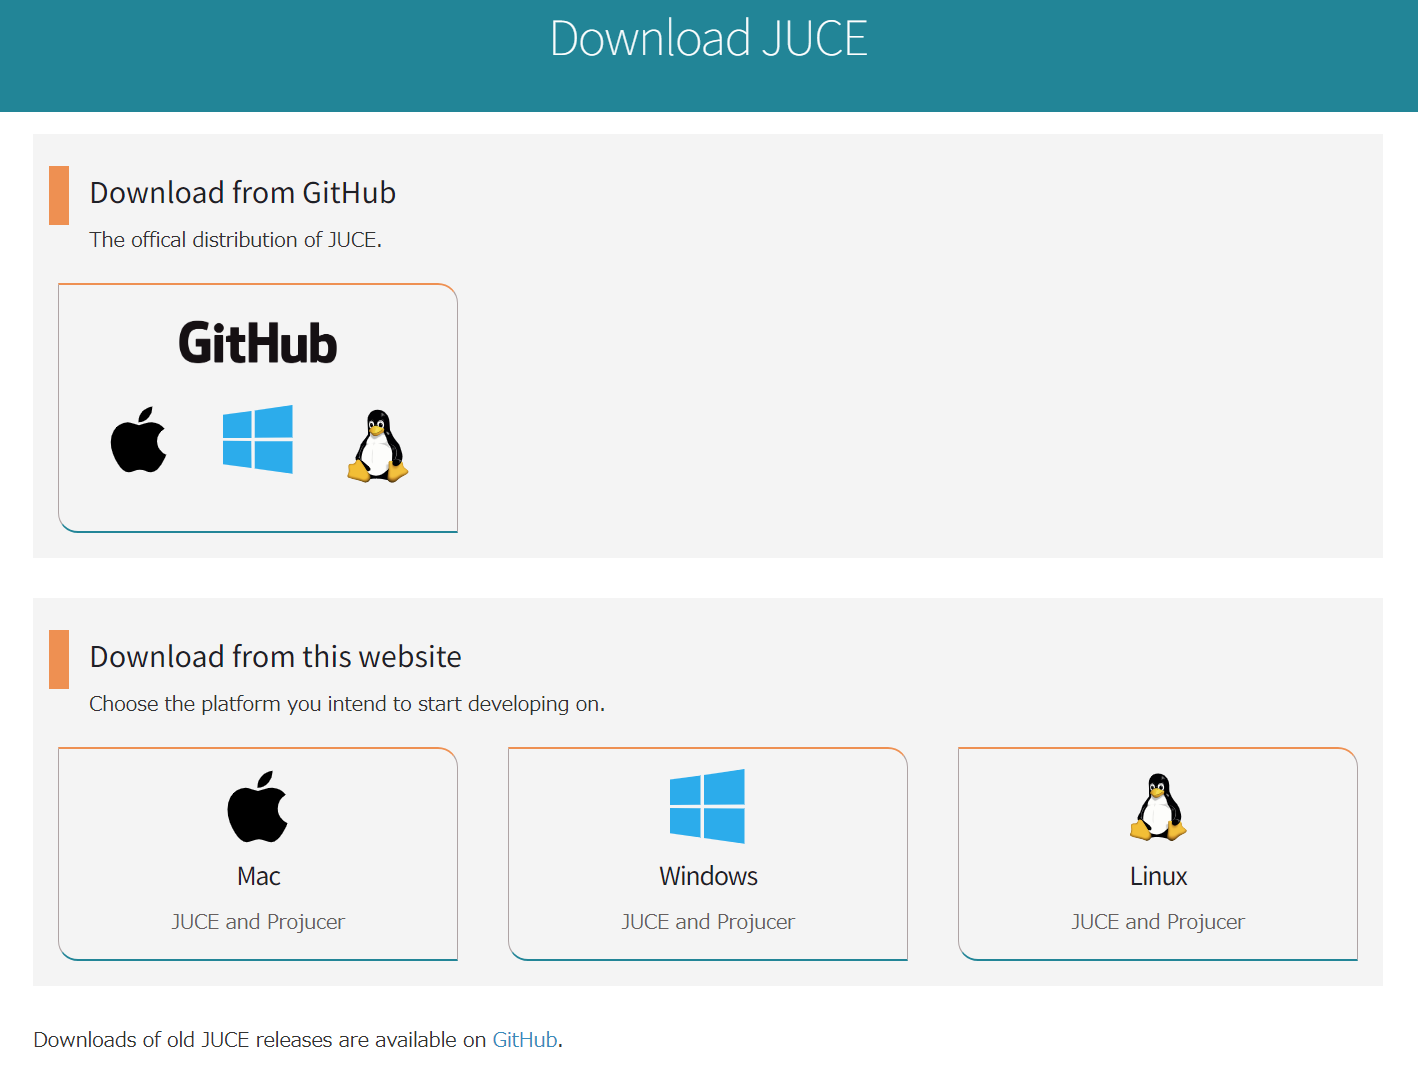The height and width of the screenshot is (1073, 1418).
Task: Click 'Choose the platform you intend' text
Action: point(347,704)
